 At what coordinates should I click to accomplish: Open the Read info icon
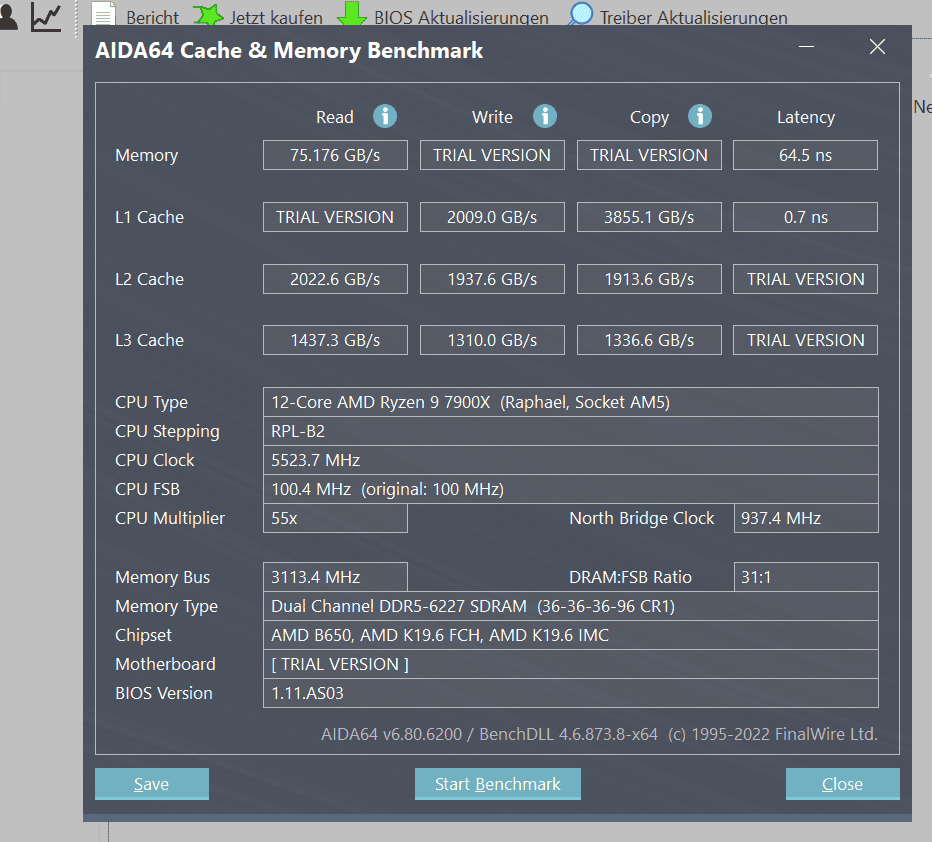point(385,116)
